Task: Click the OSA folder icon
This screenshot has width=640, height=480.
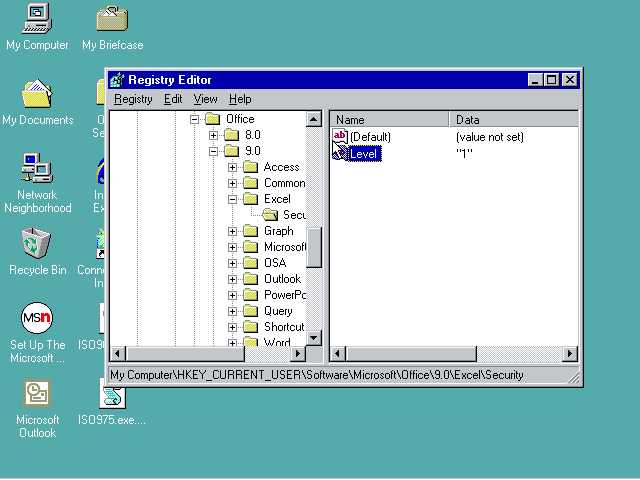Action: pyautogui.click(x=251, y=263)
